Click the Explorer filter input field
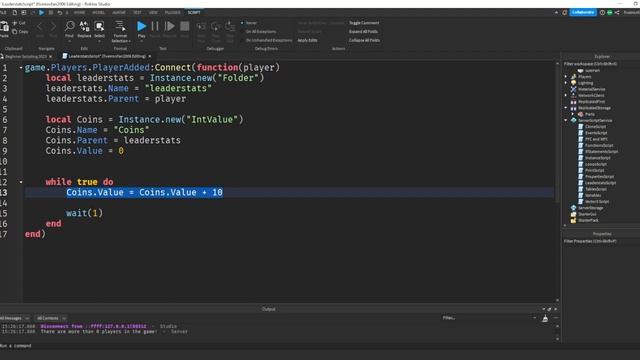 coord(601,64)
